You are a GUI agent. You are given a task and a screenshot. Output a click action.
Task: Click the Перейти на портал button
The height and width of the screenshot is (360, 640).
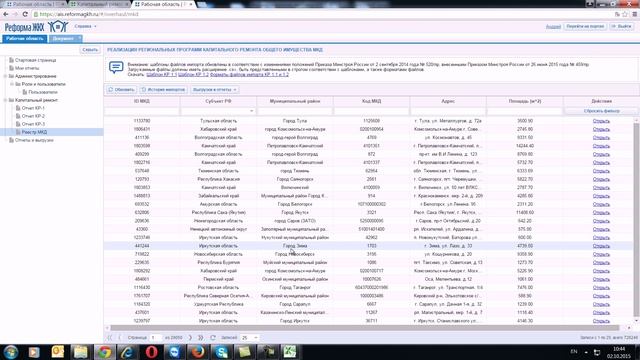pos(585,26)
